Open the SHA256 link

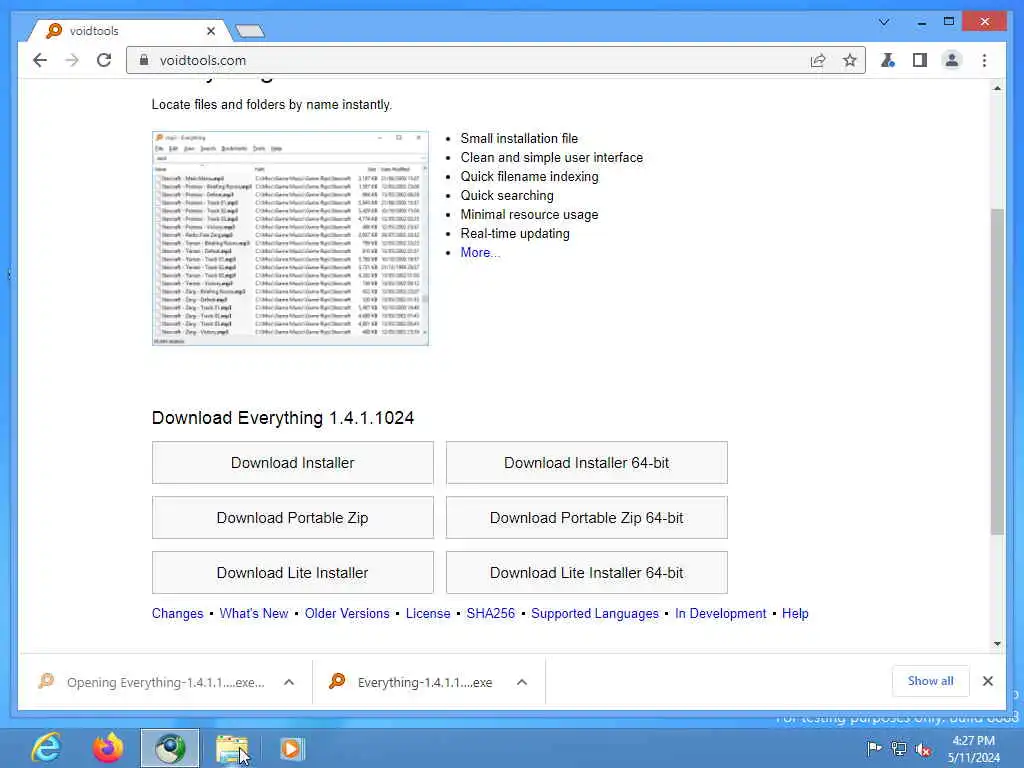pos(490,613)
